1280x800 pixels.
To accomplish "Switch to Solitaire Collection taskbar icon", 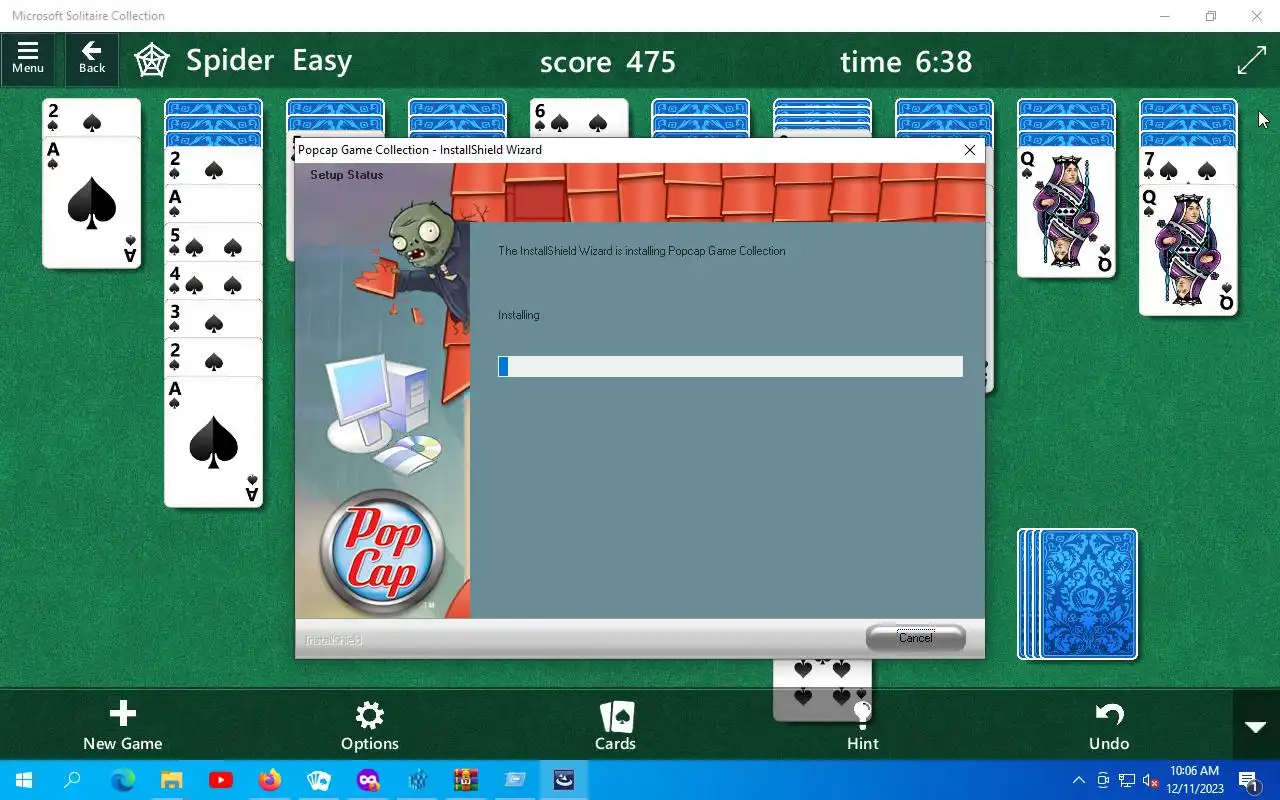I will pyautogui.click(x=319, y=780).
